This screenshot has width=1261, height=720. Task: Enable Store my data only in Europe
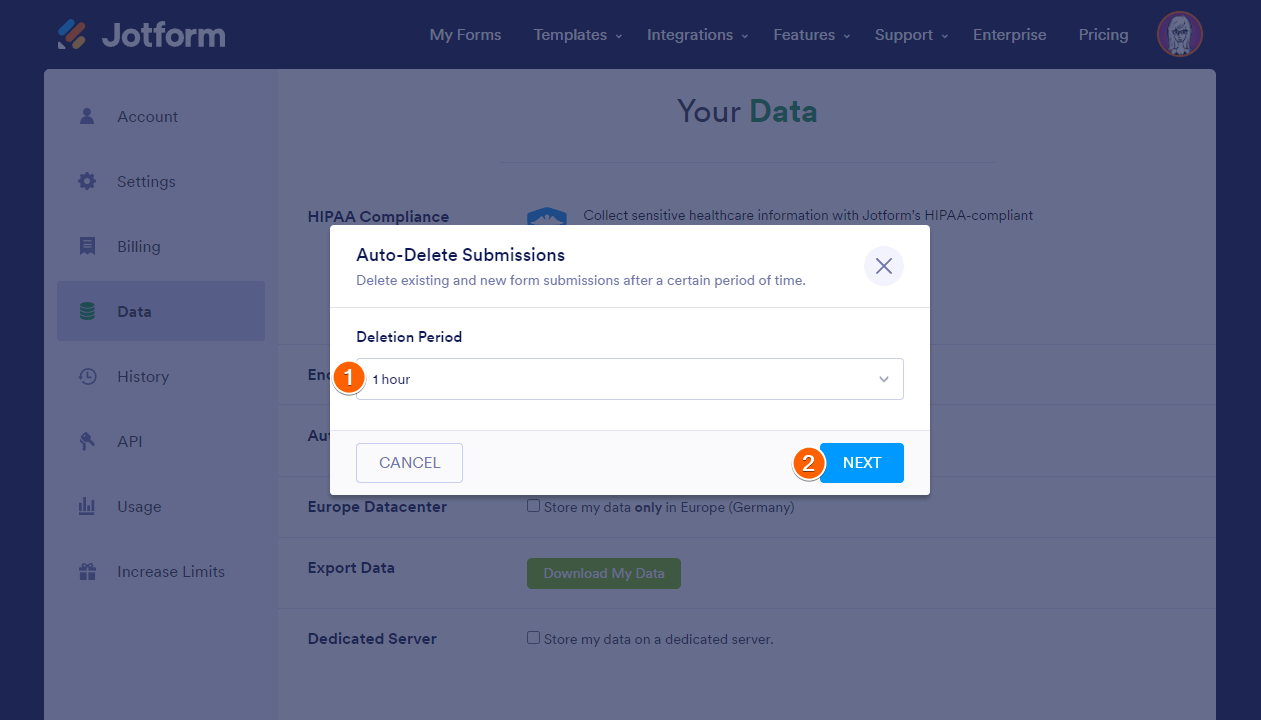coord(534,506)
